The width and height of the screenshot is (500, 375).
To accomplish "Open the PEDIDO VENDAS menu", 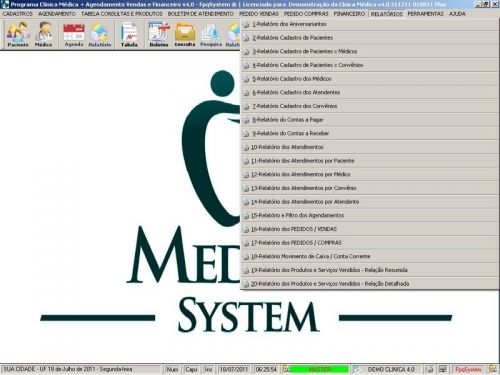I will (259, 14).
